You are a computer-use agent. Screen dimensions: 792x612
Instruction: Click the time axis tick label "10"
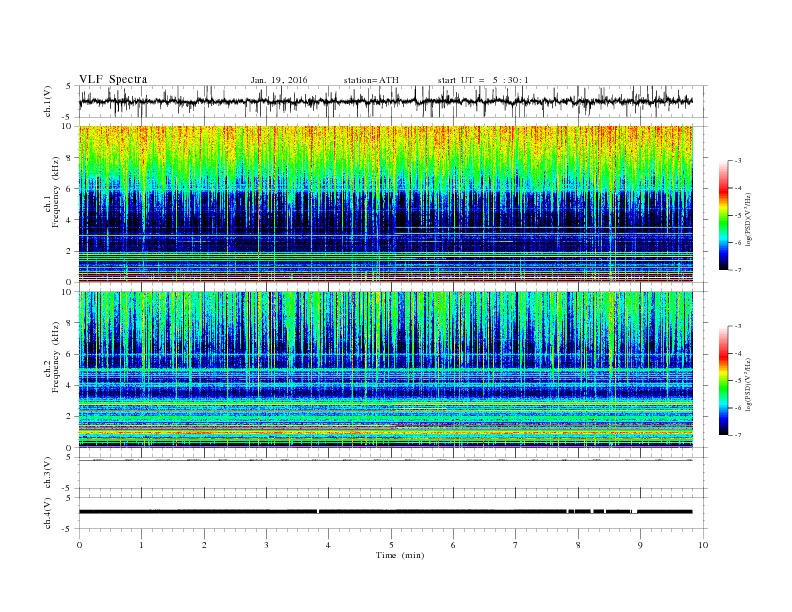coord(703,545)
